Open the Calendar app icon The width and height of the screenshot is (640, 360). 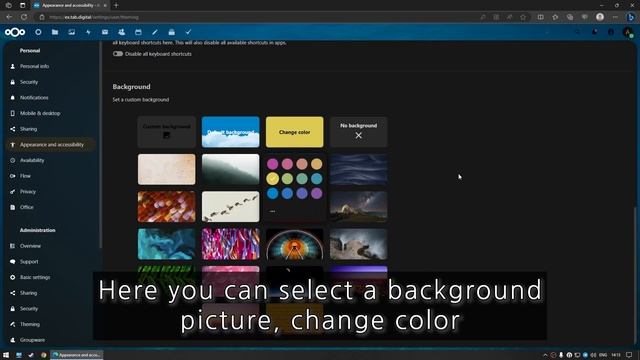point(138,32)
